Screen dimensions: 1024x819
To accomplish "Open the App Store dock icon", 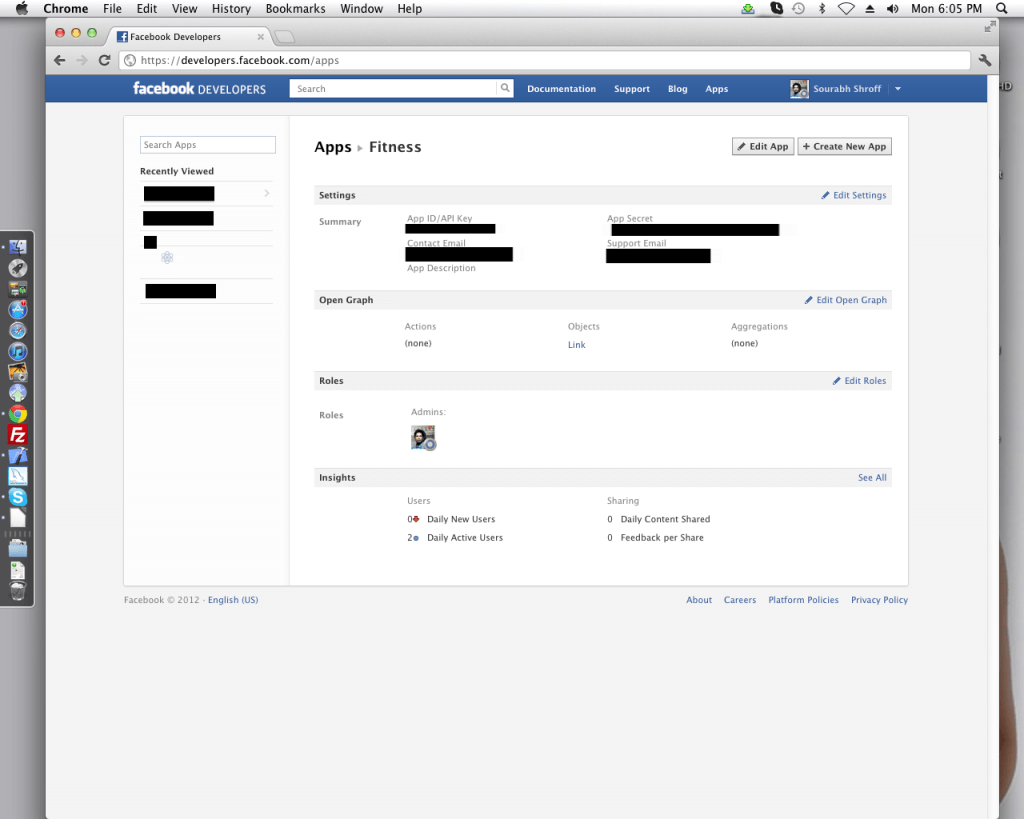I will pyautogui.click(x=18, y=310).
